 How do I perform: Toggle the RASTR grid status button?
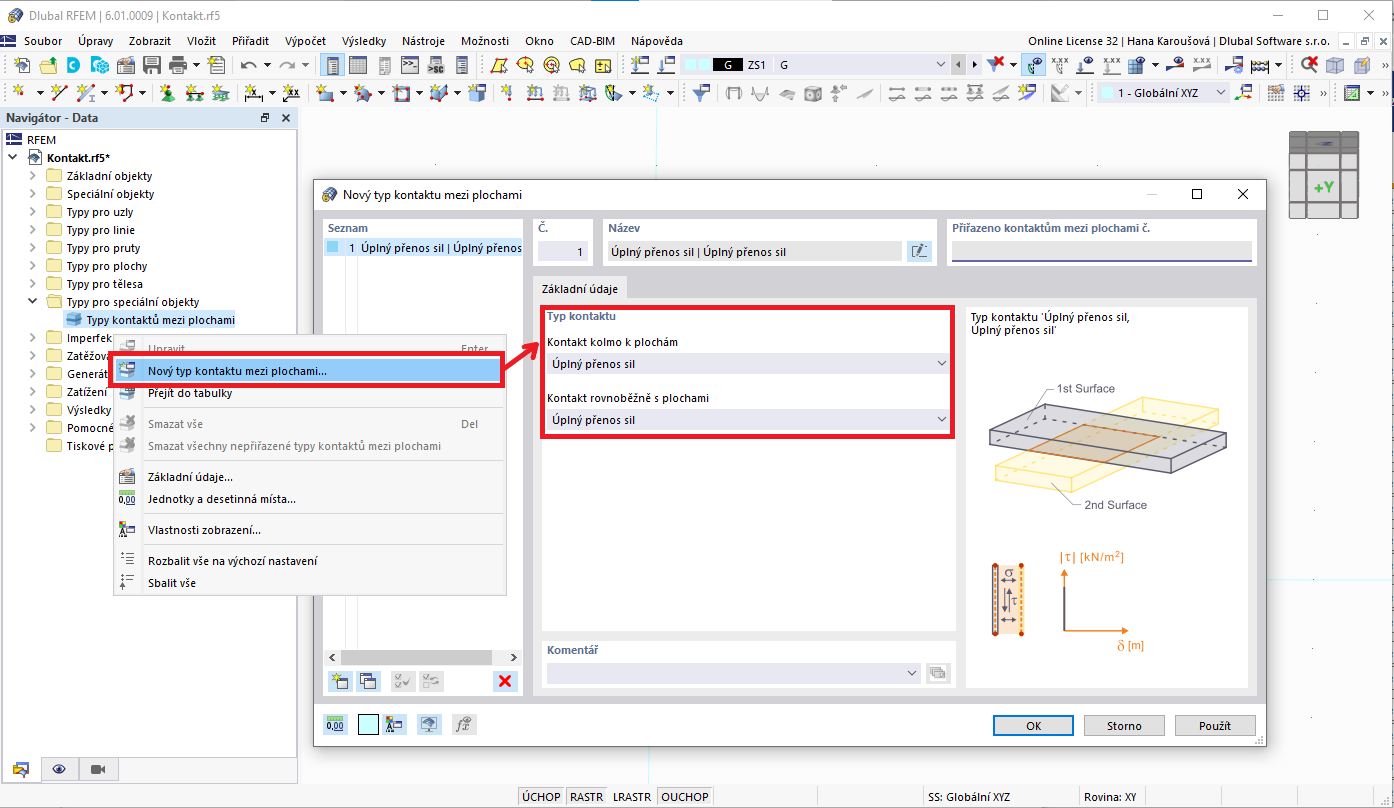587,797
